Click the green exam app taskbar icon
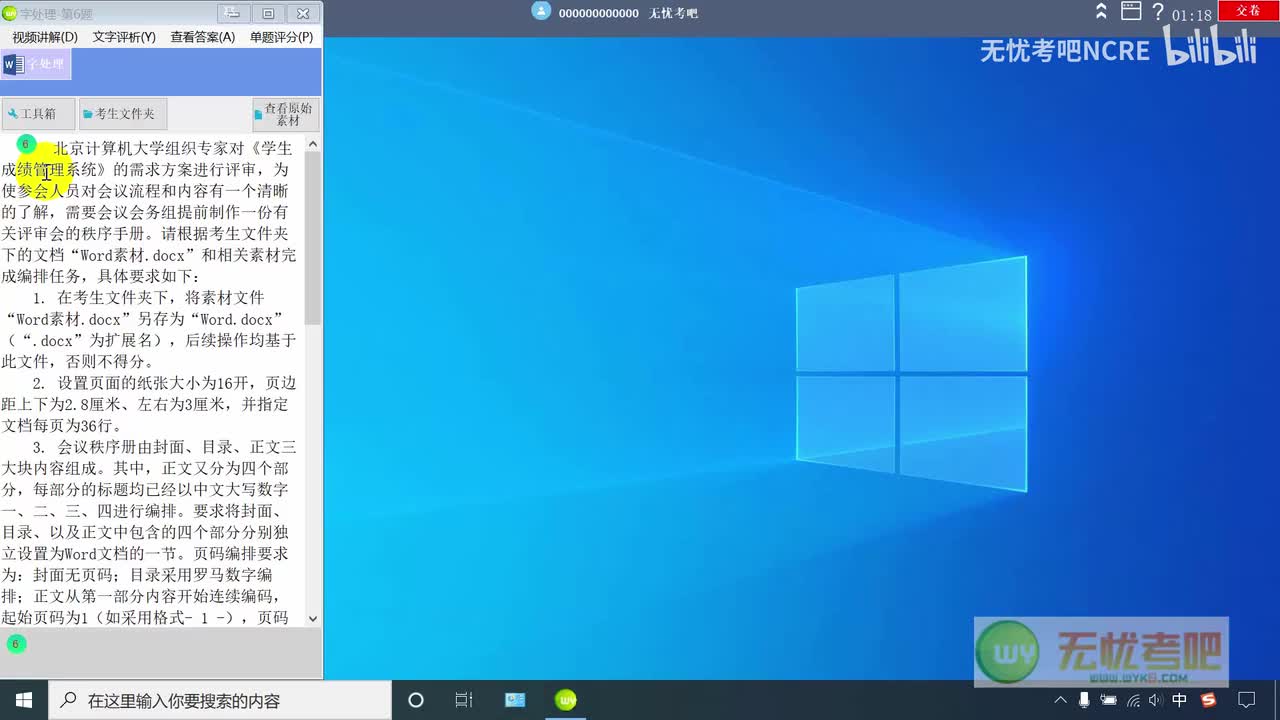The height and width of the screenshot is (720, 1280). coord(566,700)
